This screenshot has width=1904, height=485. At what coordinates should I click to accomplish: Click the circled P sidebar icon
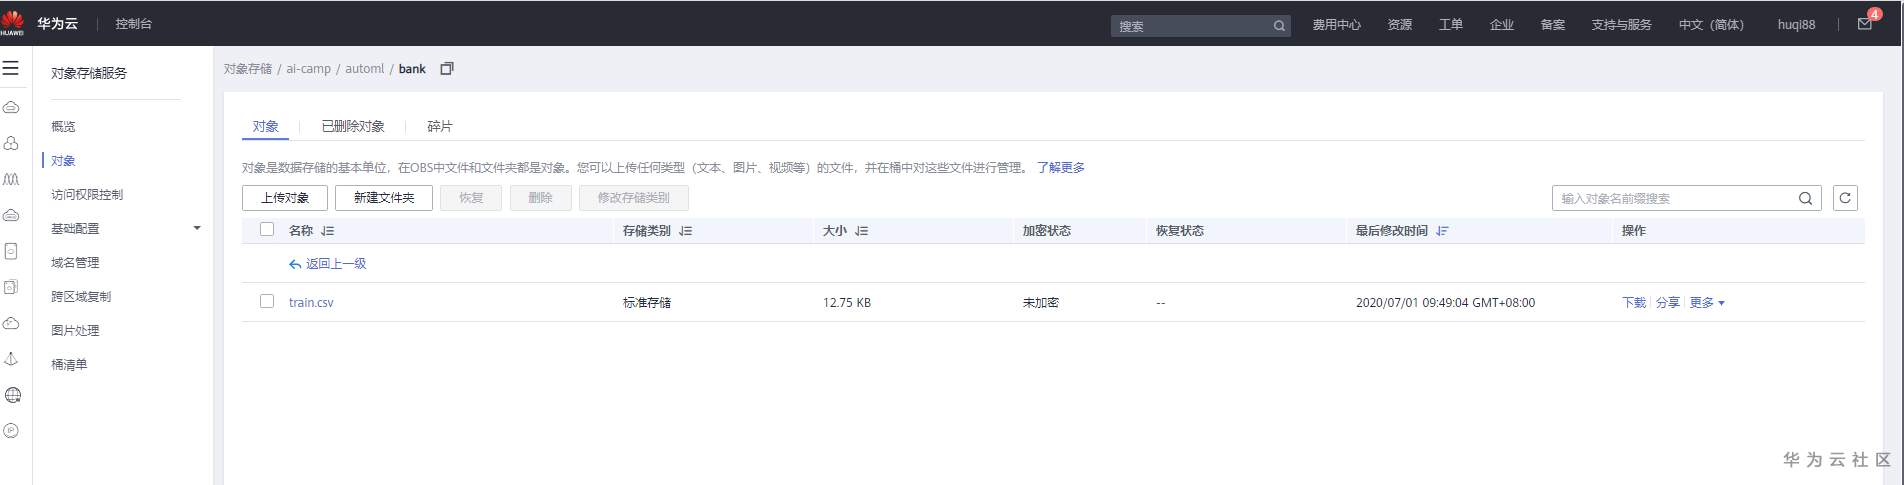pos(11,431)
